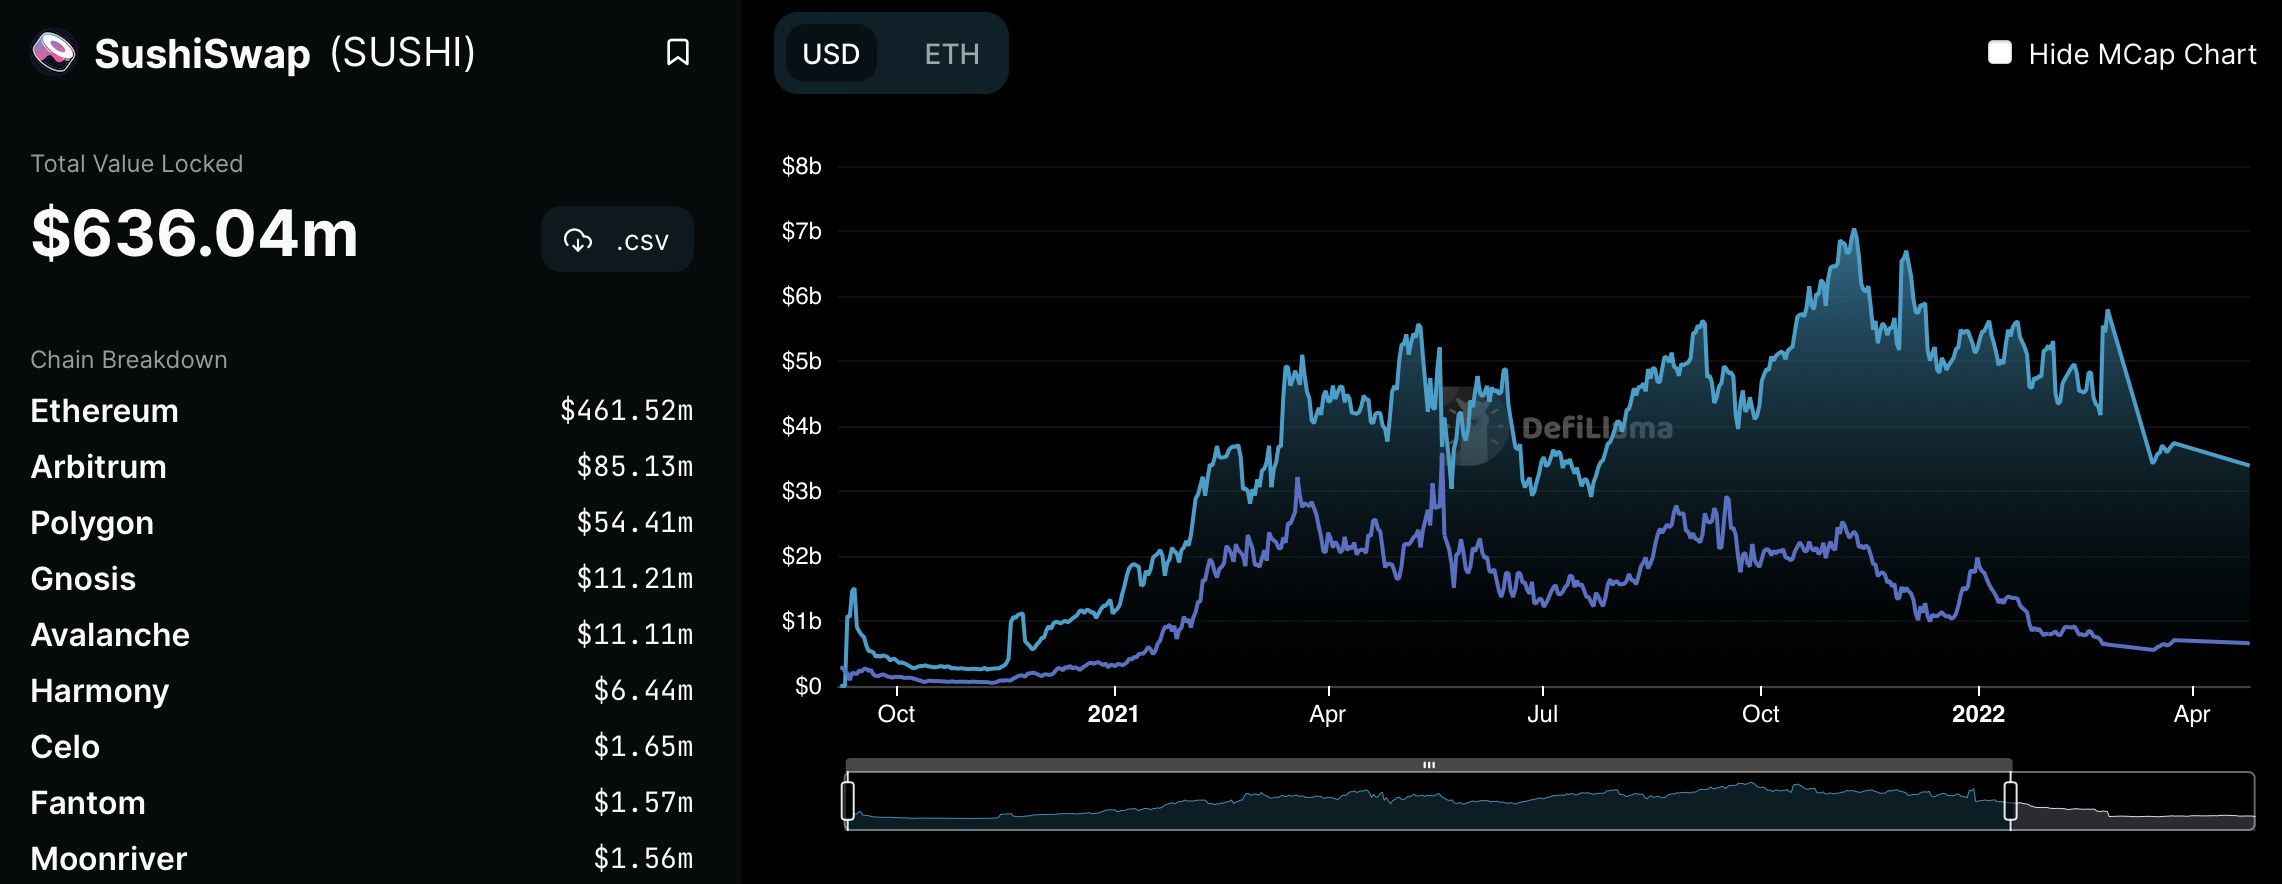The height and width of the screenshot is (884, 2282).
Task: Click the $11.21m Gnosis value
Action: tap(634, 579)
